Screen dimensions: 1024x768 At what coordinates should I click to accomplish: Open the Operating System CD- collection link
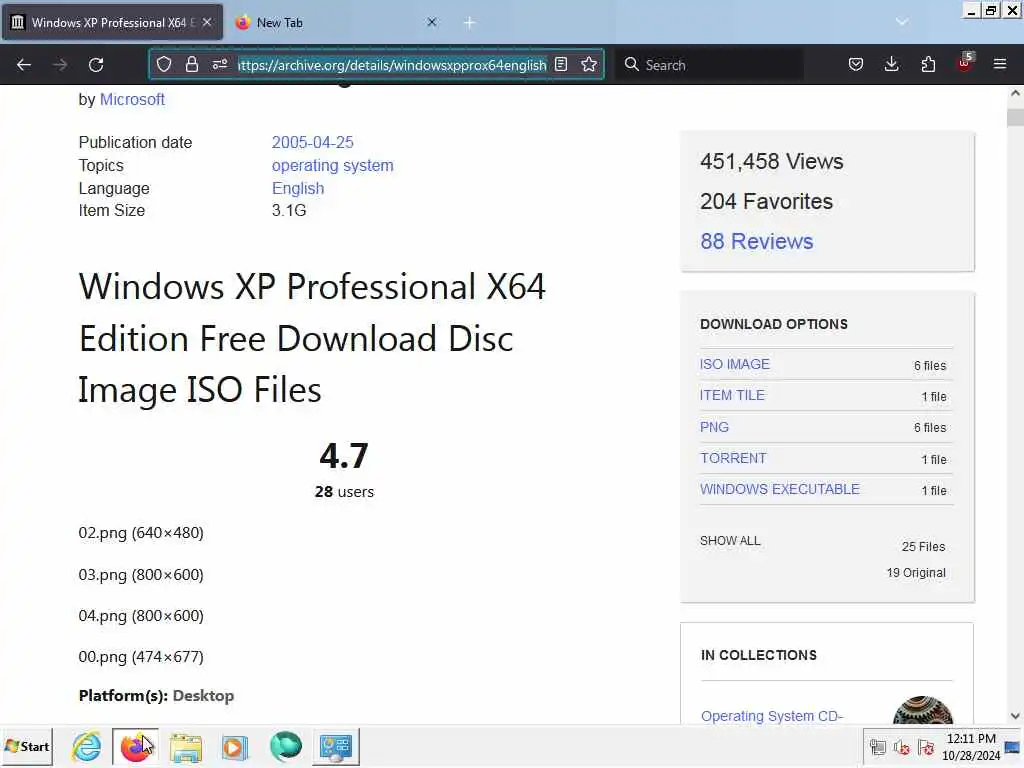(x=772, y=716)
